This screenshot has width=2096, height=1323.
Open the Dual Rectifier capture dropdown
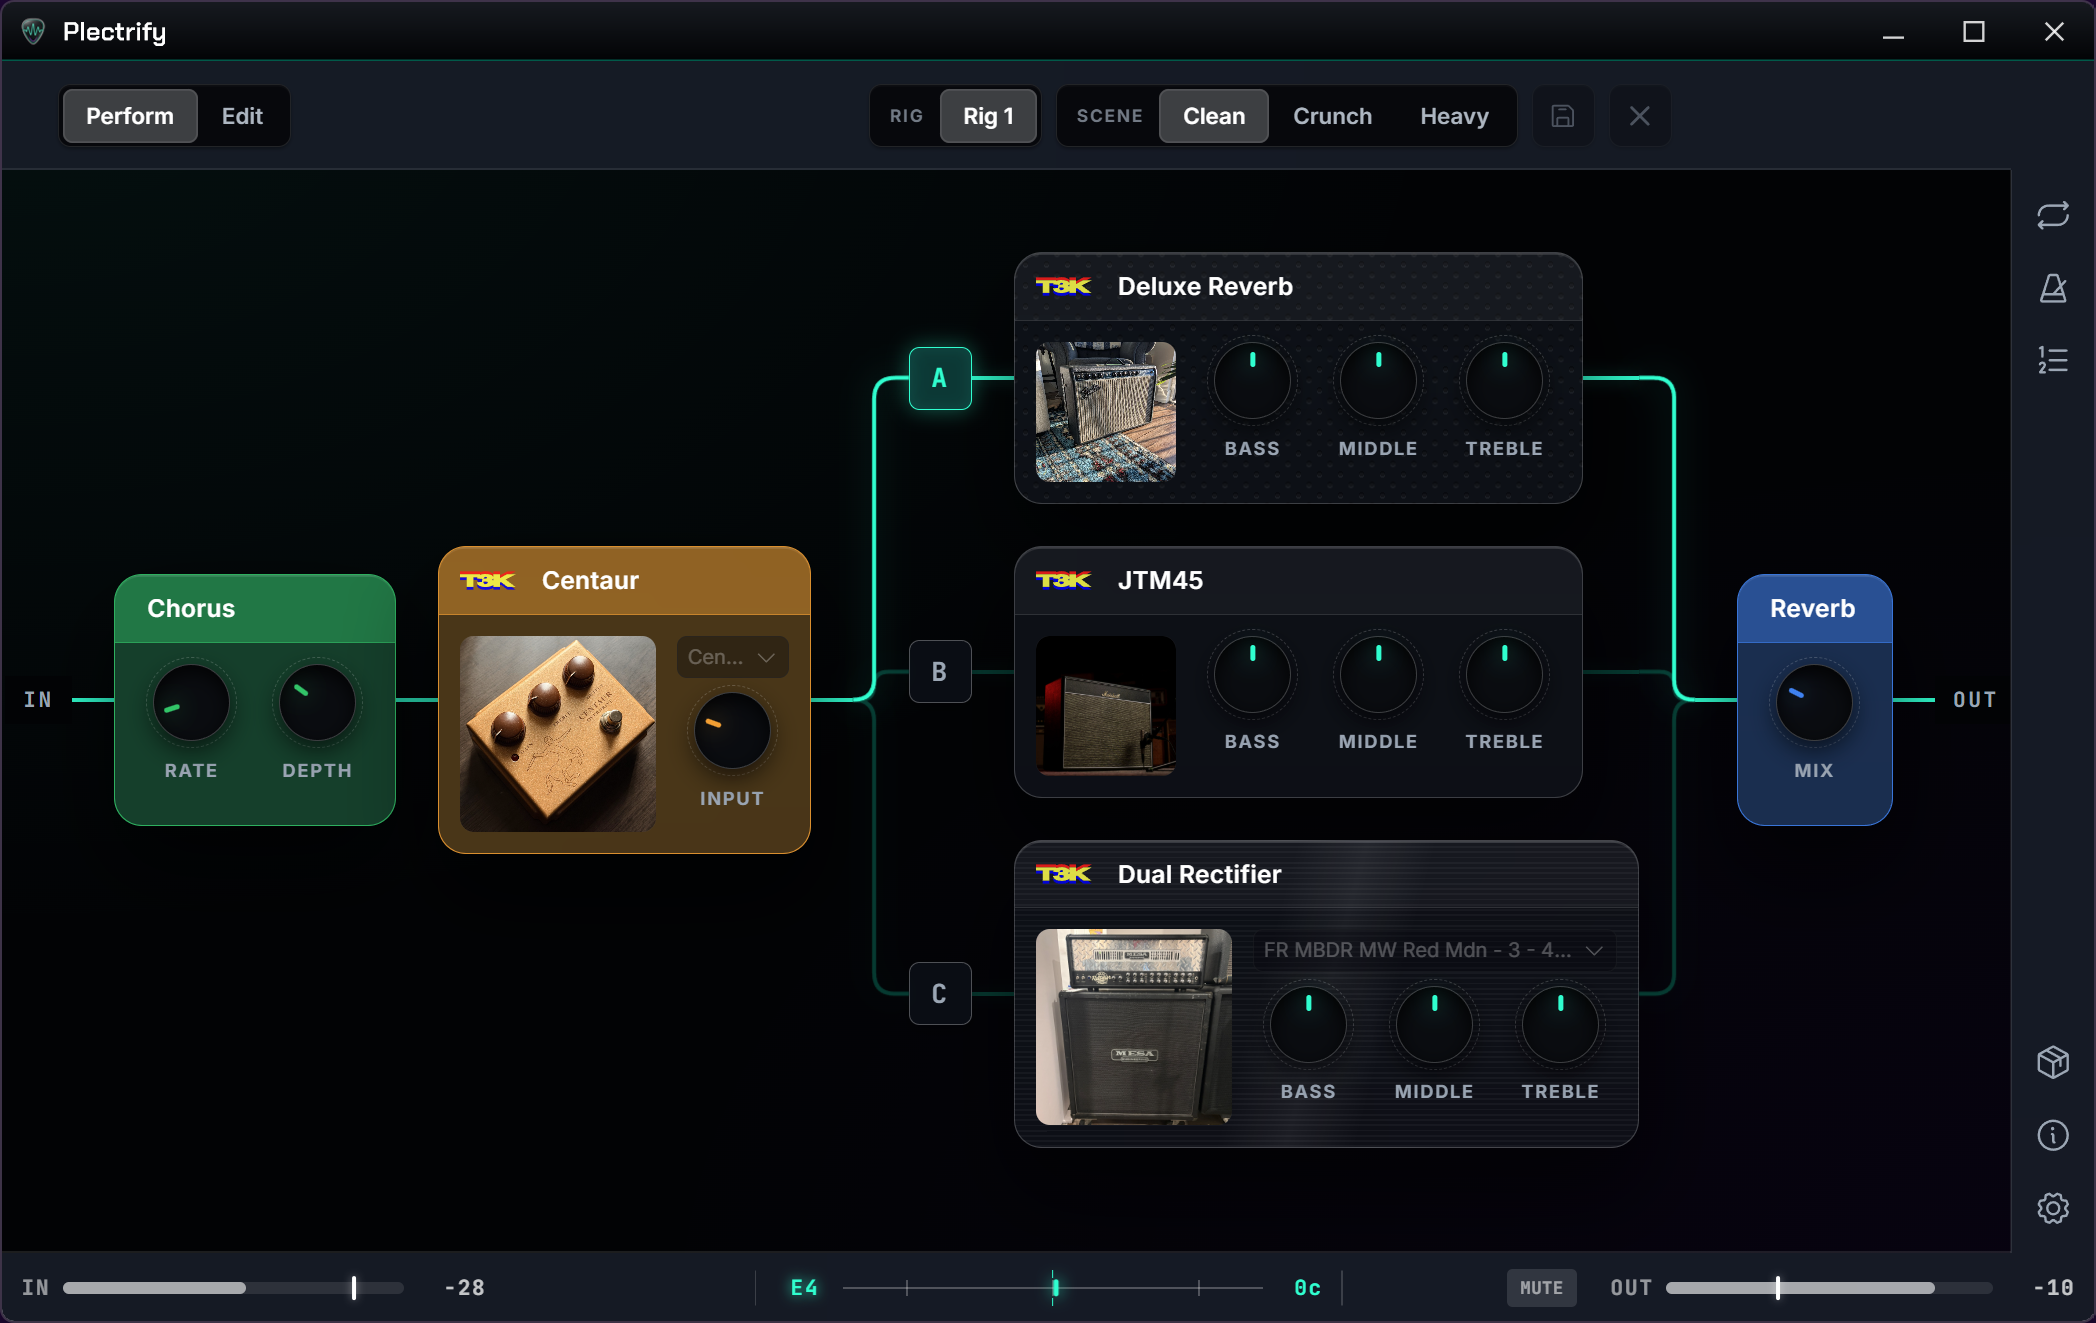[1434, 950]
